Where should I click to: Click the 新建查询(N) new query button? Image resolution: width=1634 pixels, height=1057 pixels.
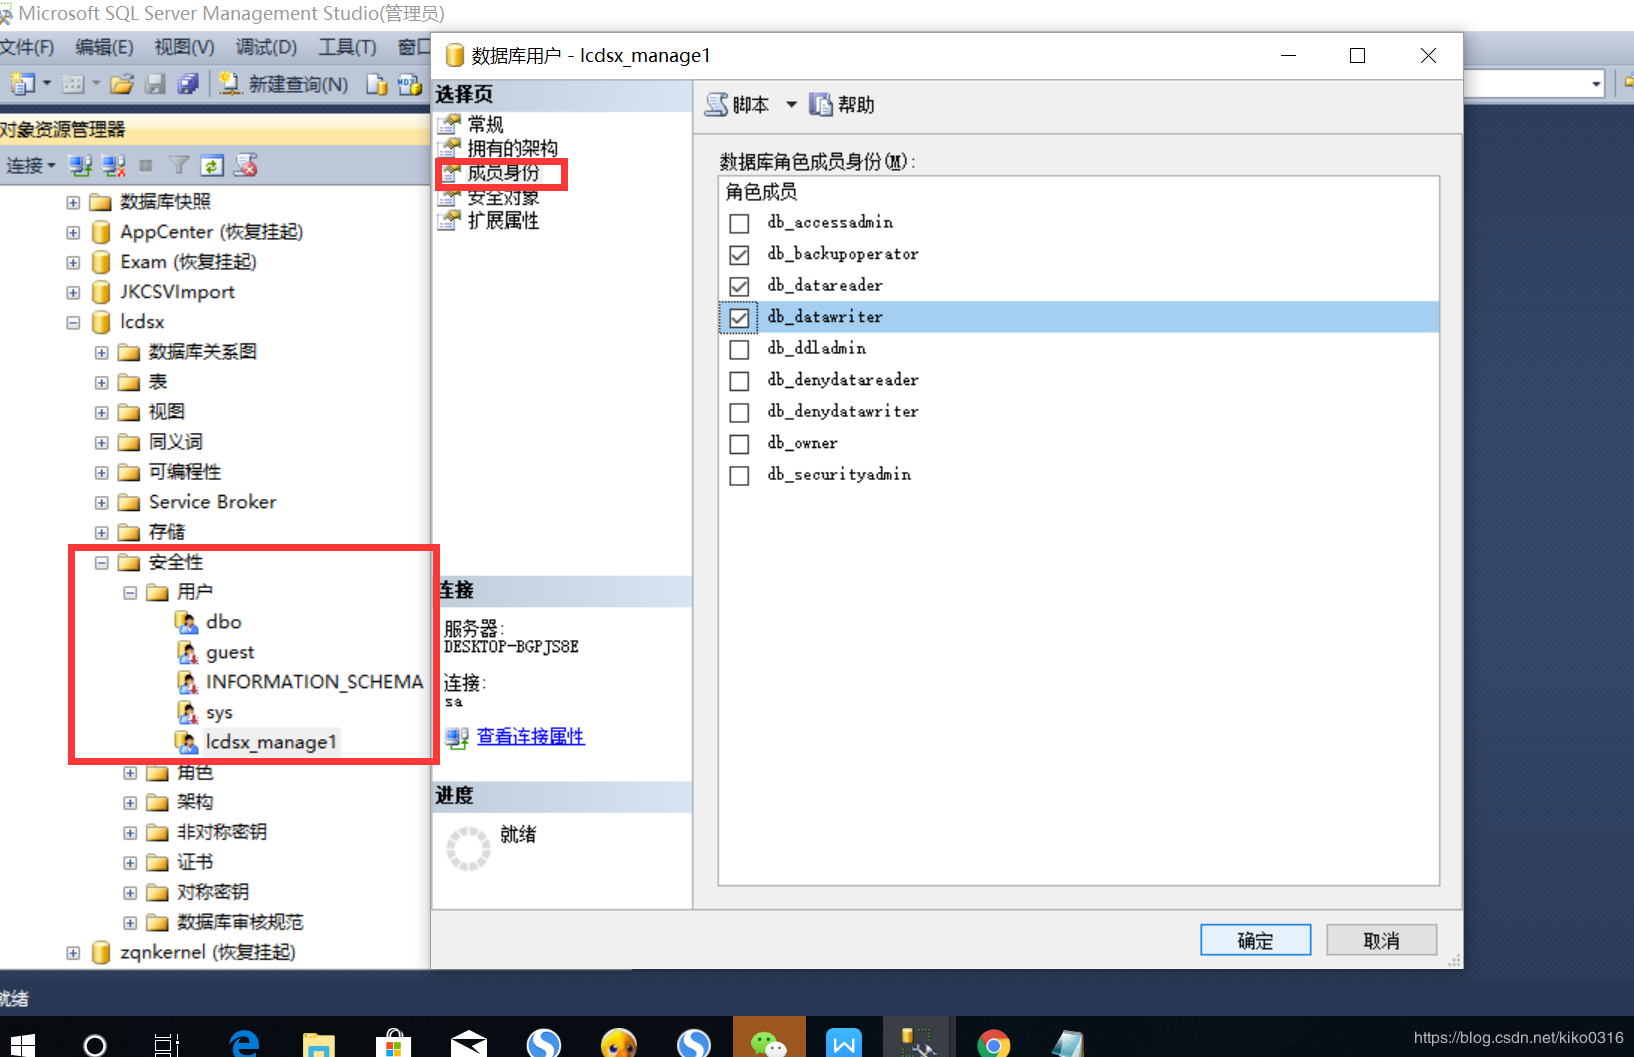click(284, 84)
